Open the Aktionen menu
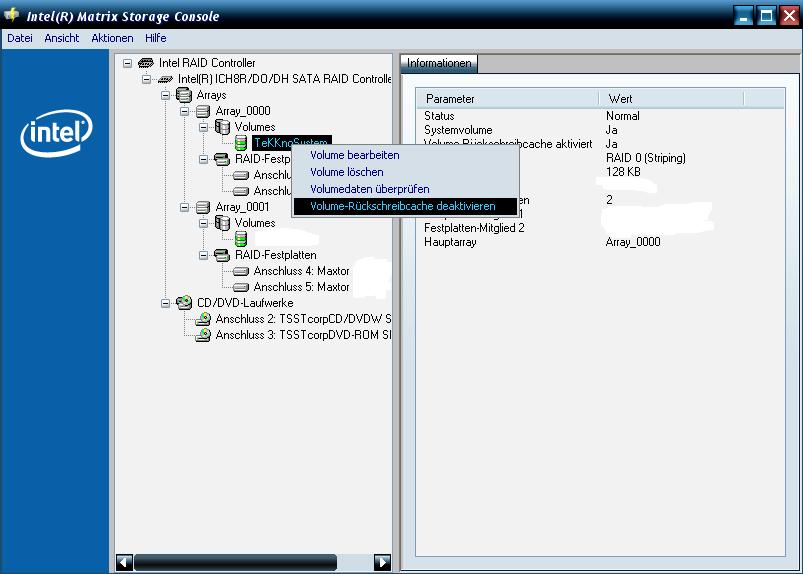Screen dimensions: 803x574 [112, 38]
